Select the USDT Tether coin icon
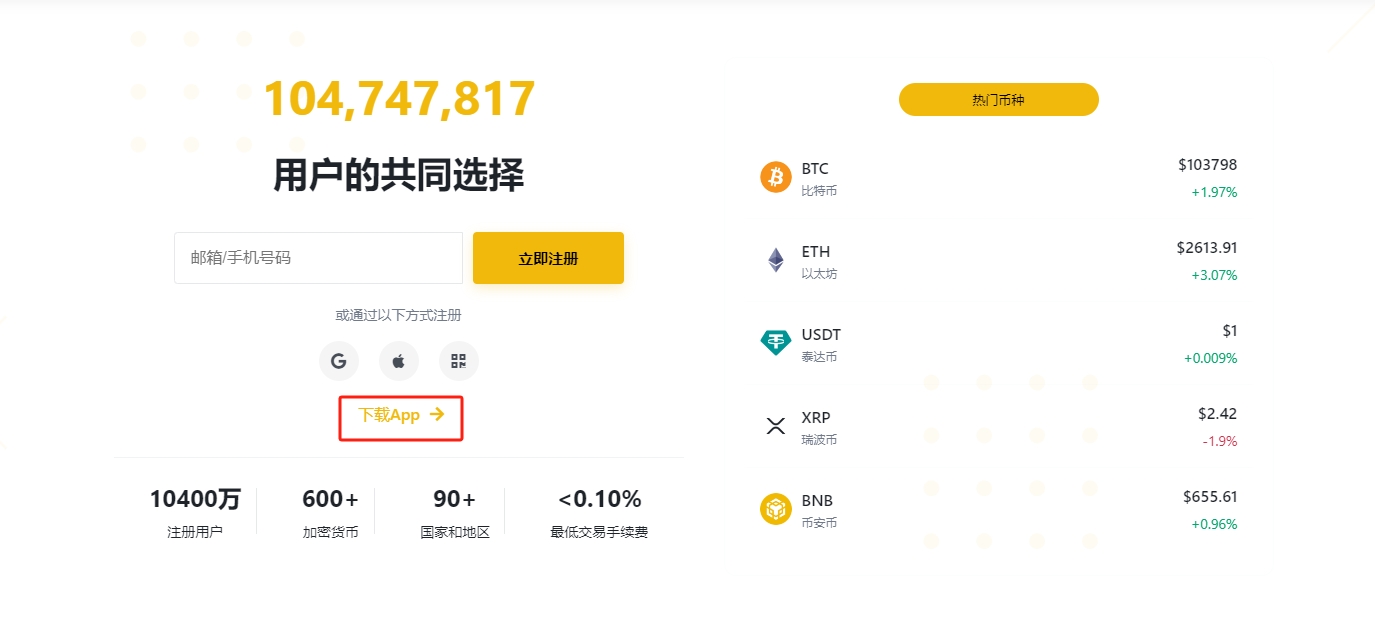This screenshot has height=633, width=1375. 775,342
